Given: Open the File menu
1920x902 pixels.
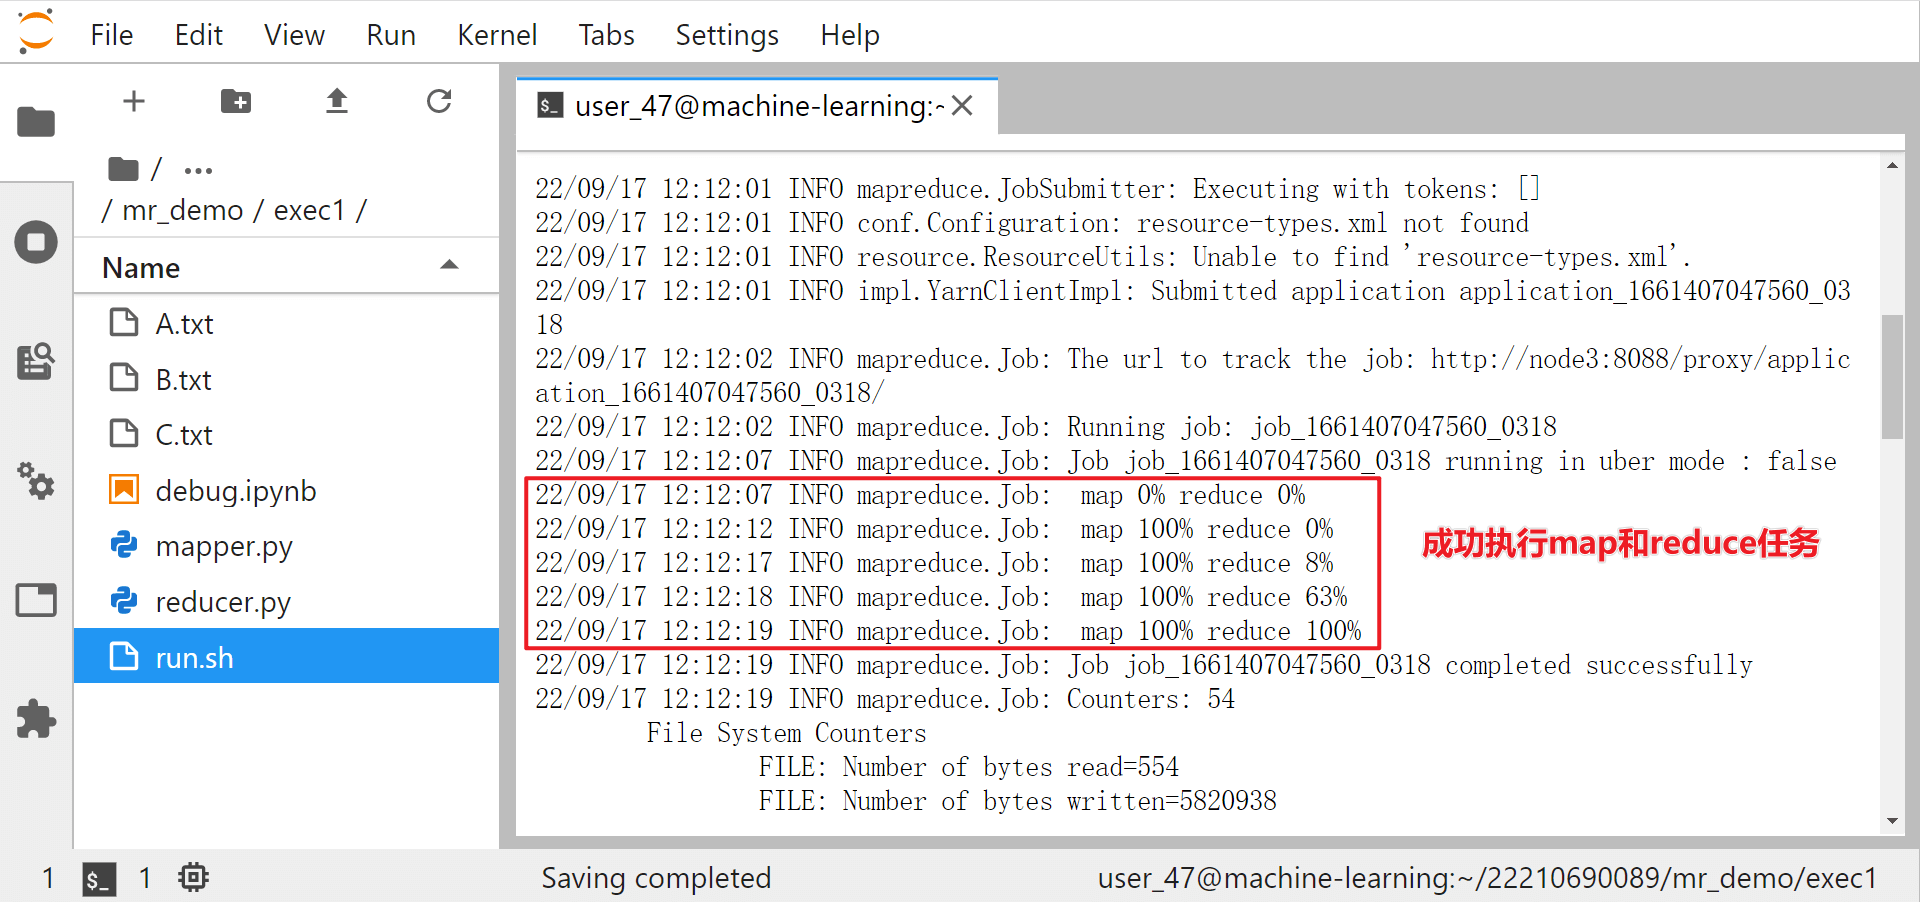Looking at the screenshot, I should [x=111, y=34].
